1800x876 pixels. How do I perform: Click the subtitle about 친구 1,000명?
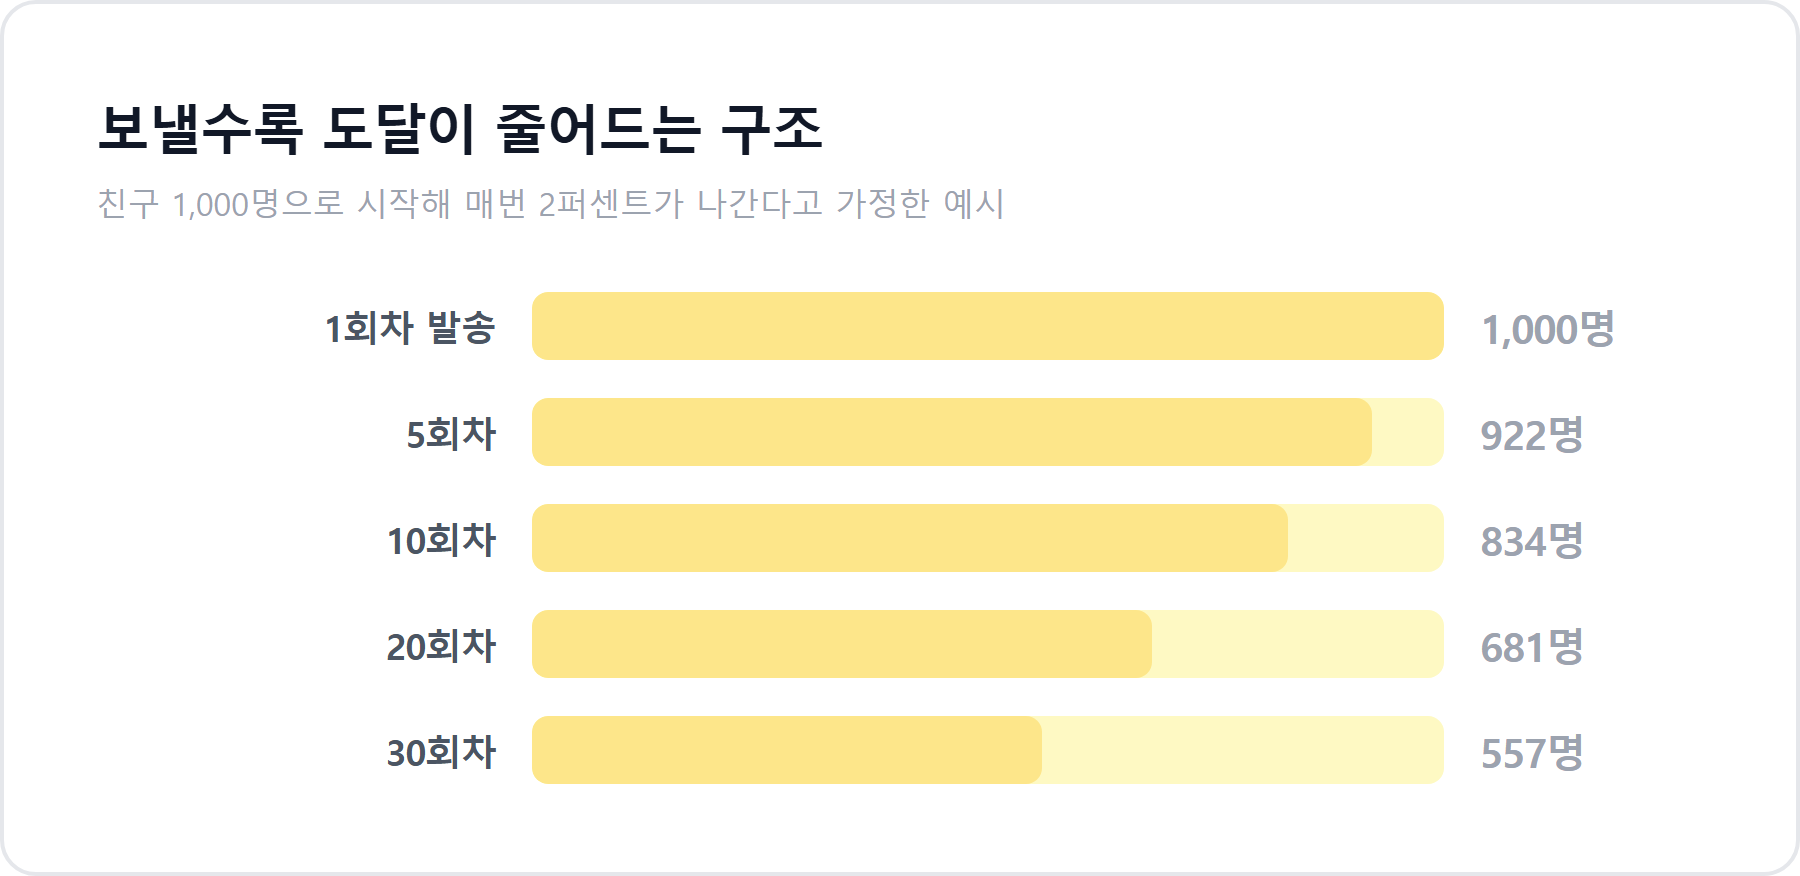point(551,203)
